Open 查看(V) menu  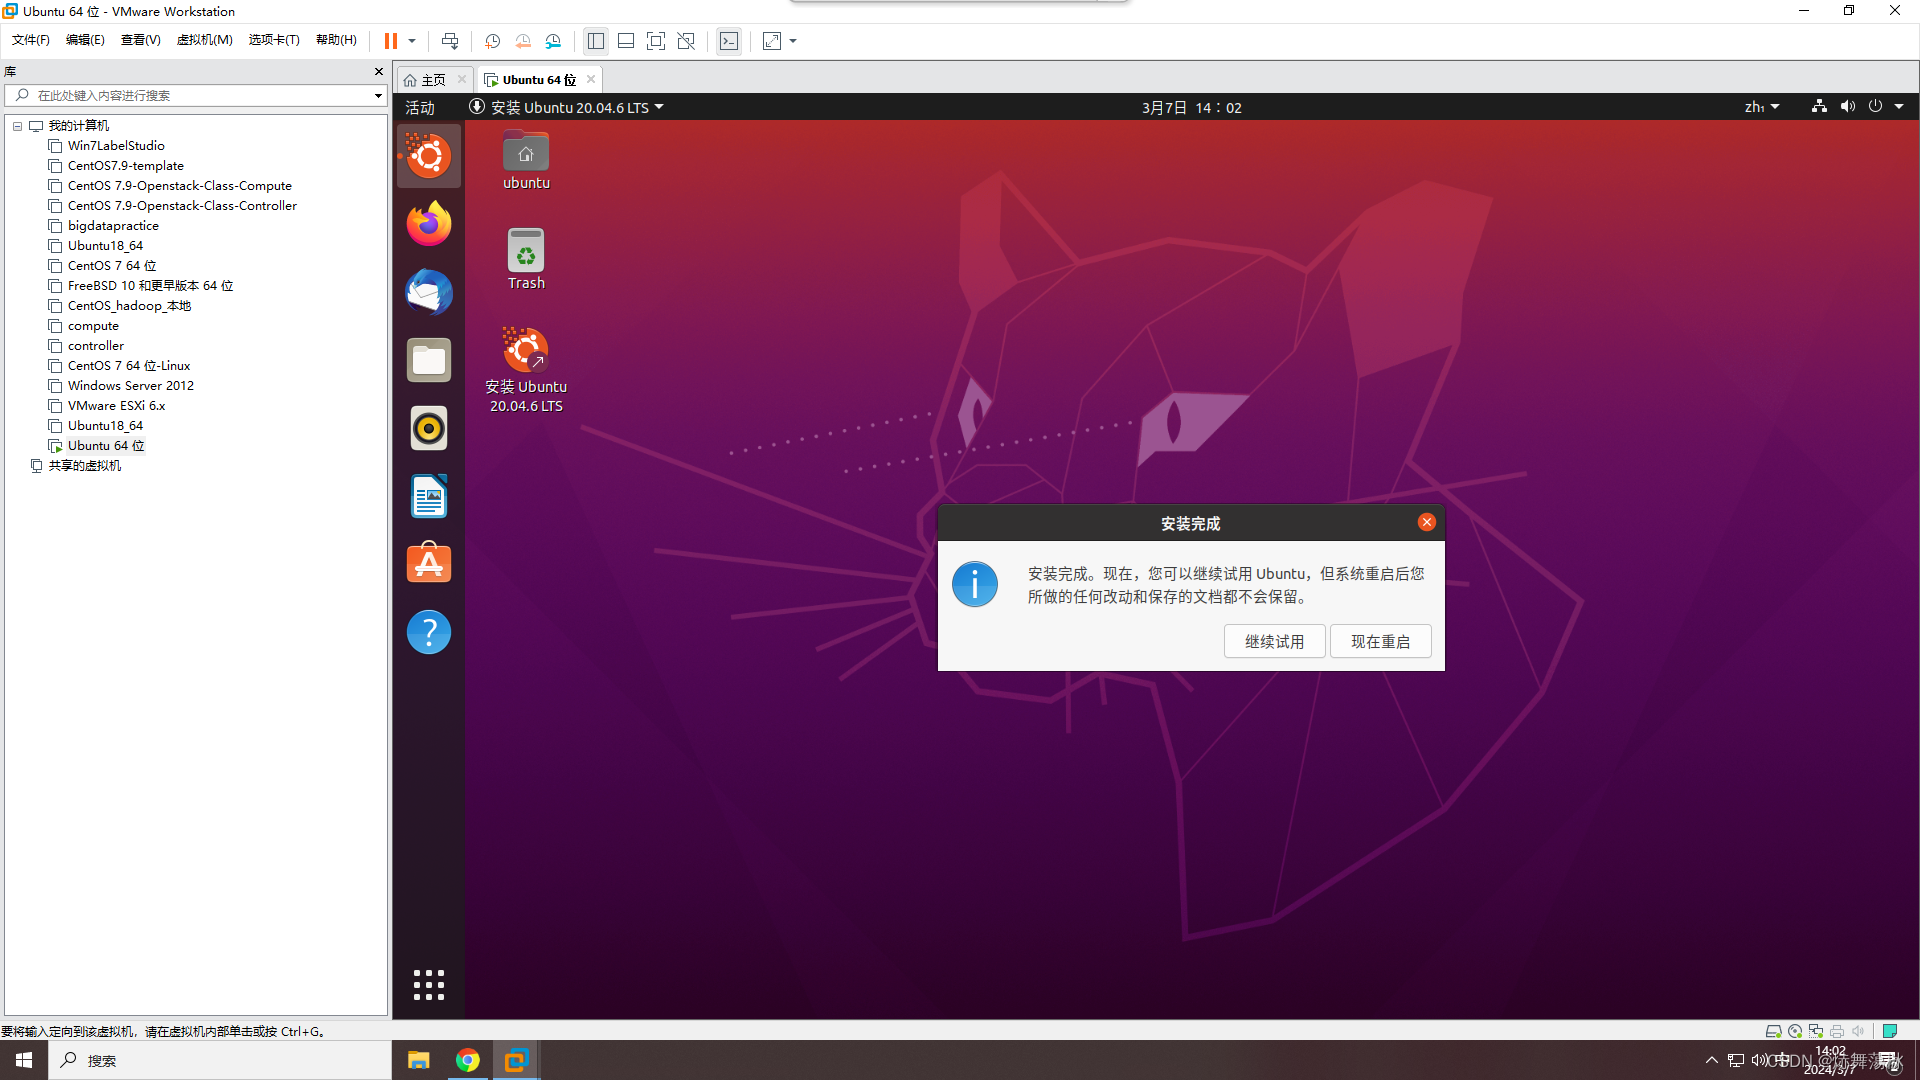(140, 40)
